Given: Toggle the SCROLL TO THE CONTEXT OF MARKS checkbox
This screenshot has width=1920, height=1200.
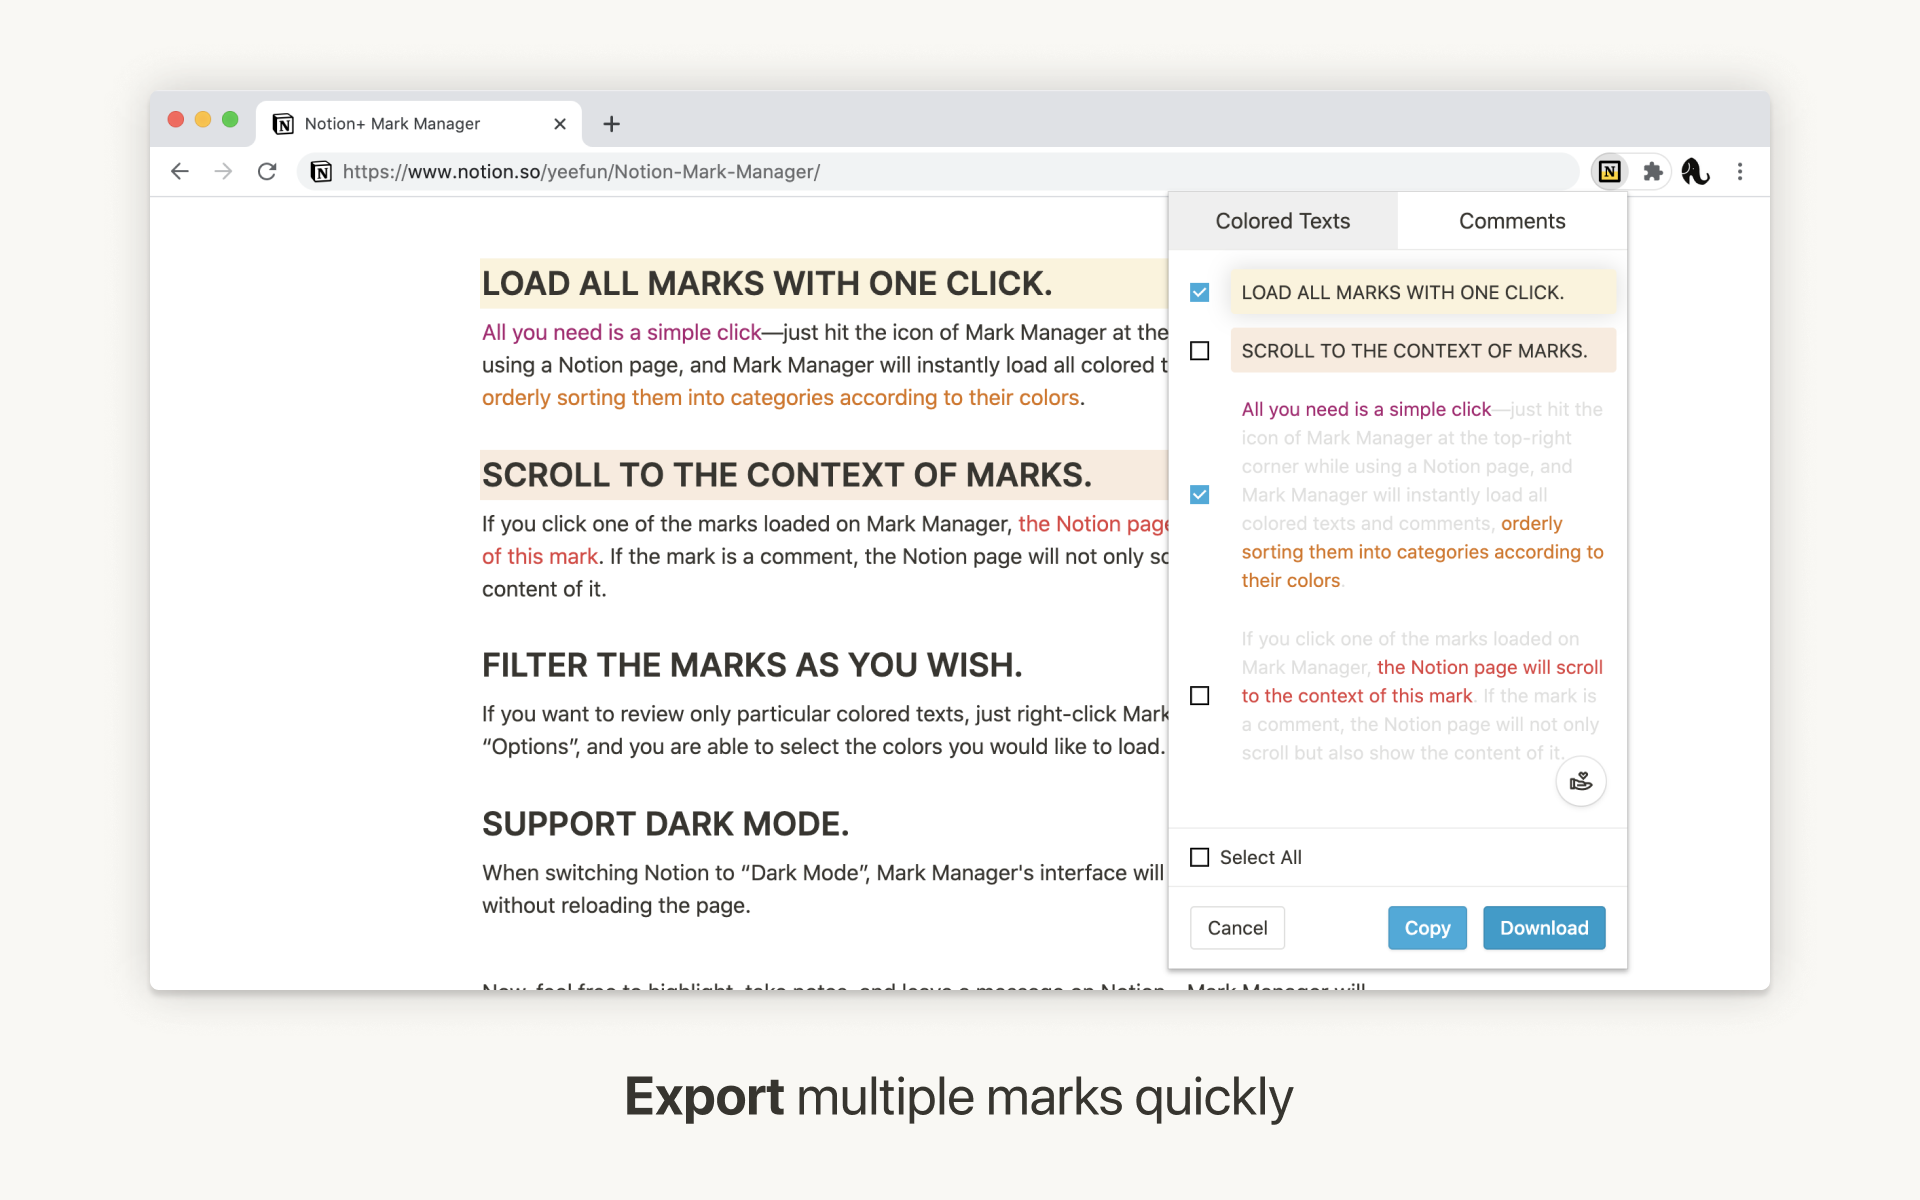Looking at the screenshot, I should click(1200, 350).
